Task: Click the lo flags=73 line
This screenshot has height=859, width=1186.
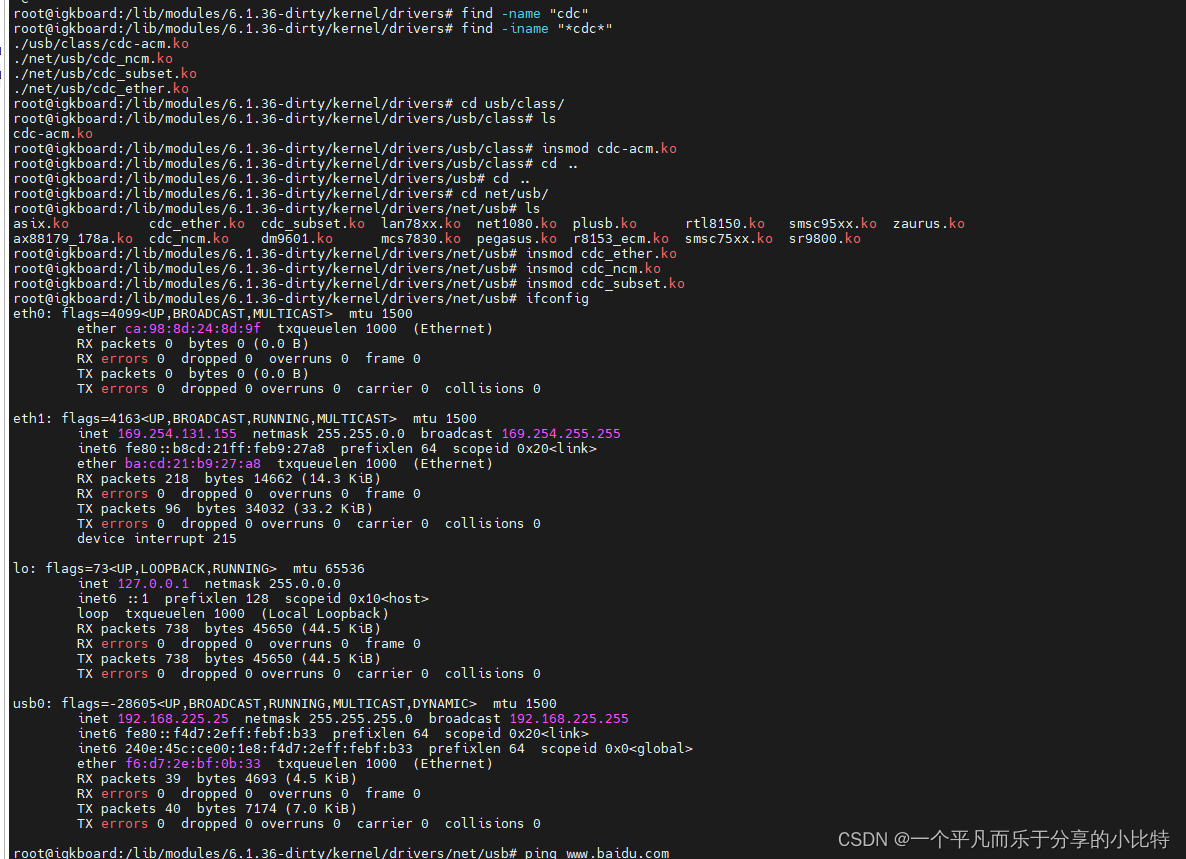Action: (x=188, y=569)
